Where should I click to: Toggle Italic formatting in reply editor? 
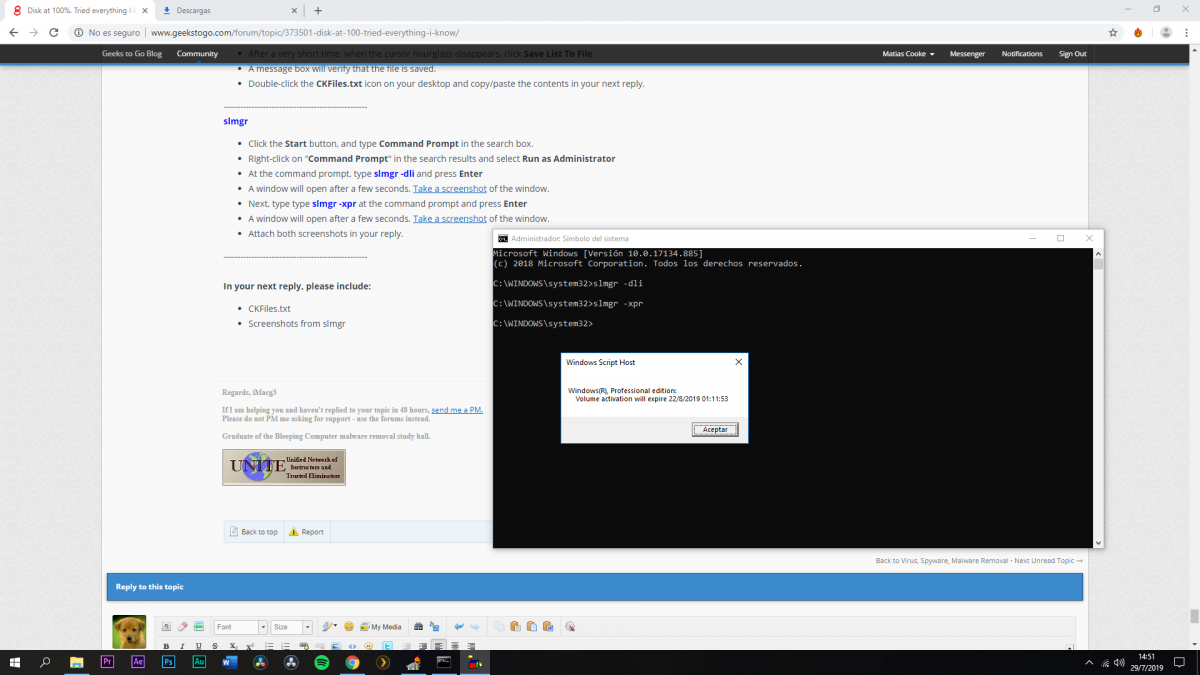[x=182, y=647]
